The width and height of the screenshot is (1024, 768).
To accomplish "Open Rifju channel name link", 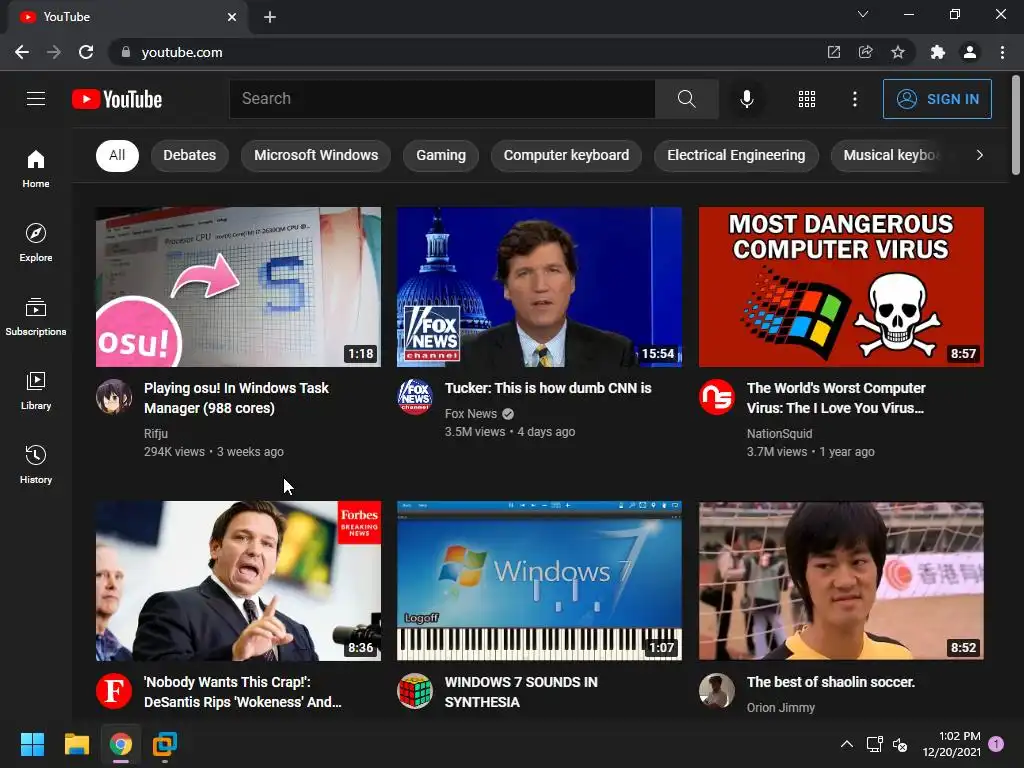I will click(155, 434).
